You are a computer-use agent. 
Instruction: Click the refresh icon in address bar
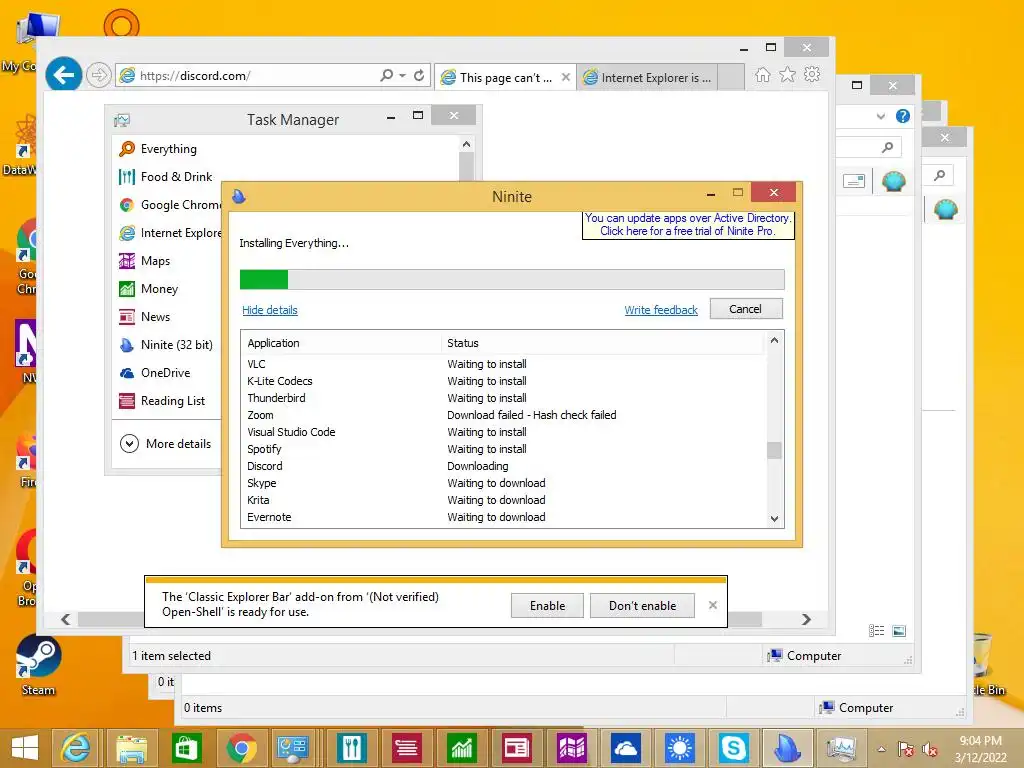point(419,75)
